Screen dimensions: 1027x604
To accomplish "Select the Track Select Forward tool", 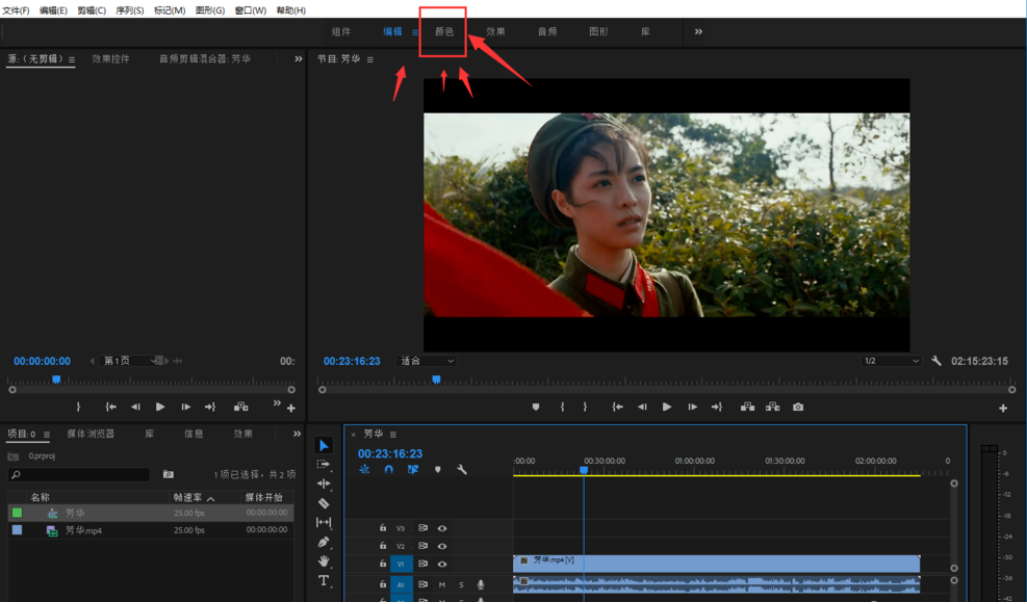I will point(324,465).
